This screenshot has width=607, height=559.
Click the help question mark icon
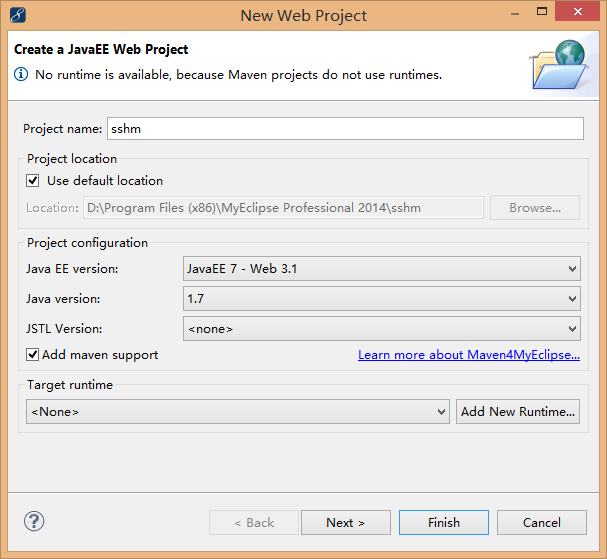pos(34,521)
